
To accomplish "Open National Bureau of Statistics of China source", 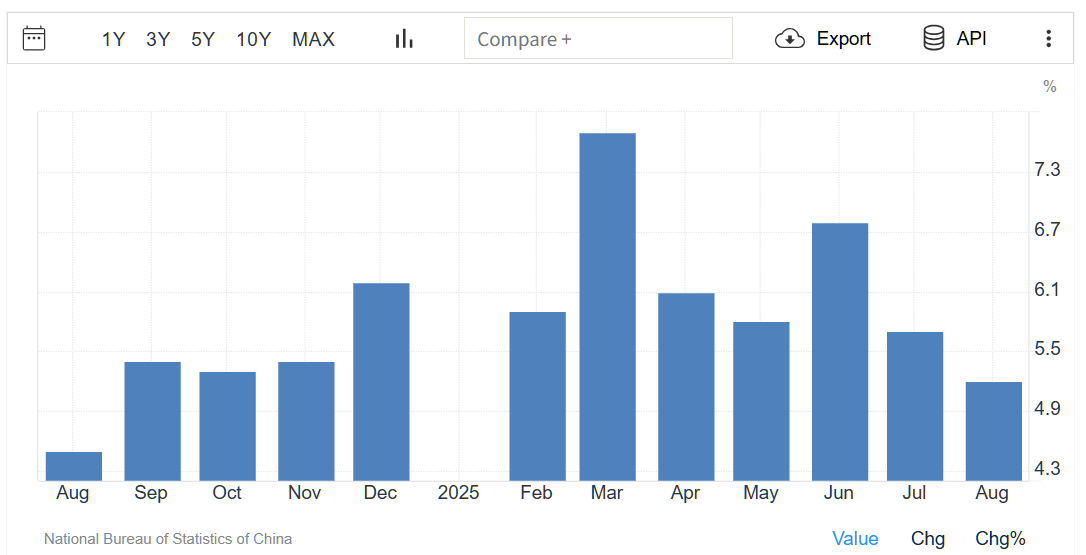I will point(168,538).
